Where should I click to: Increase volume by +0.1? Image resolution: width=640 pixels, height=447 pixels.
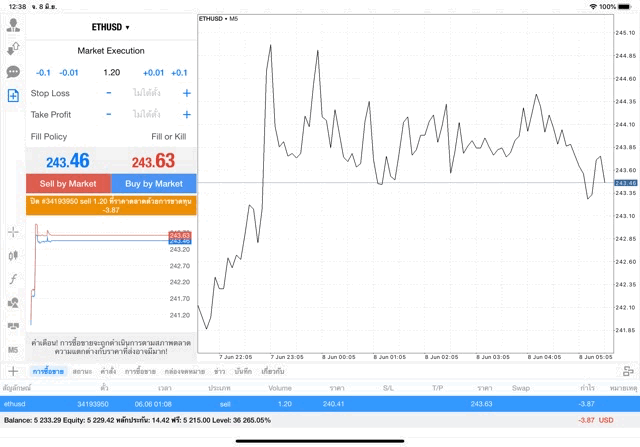179,73
